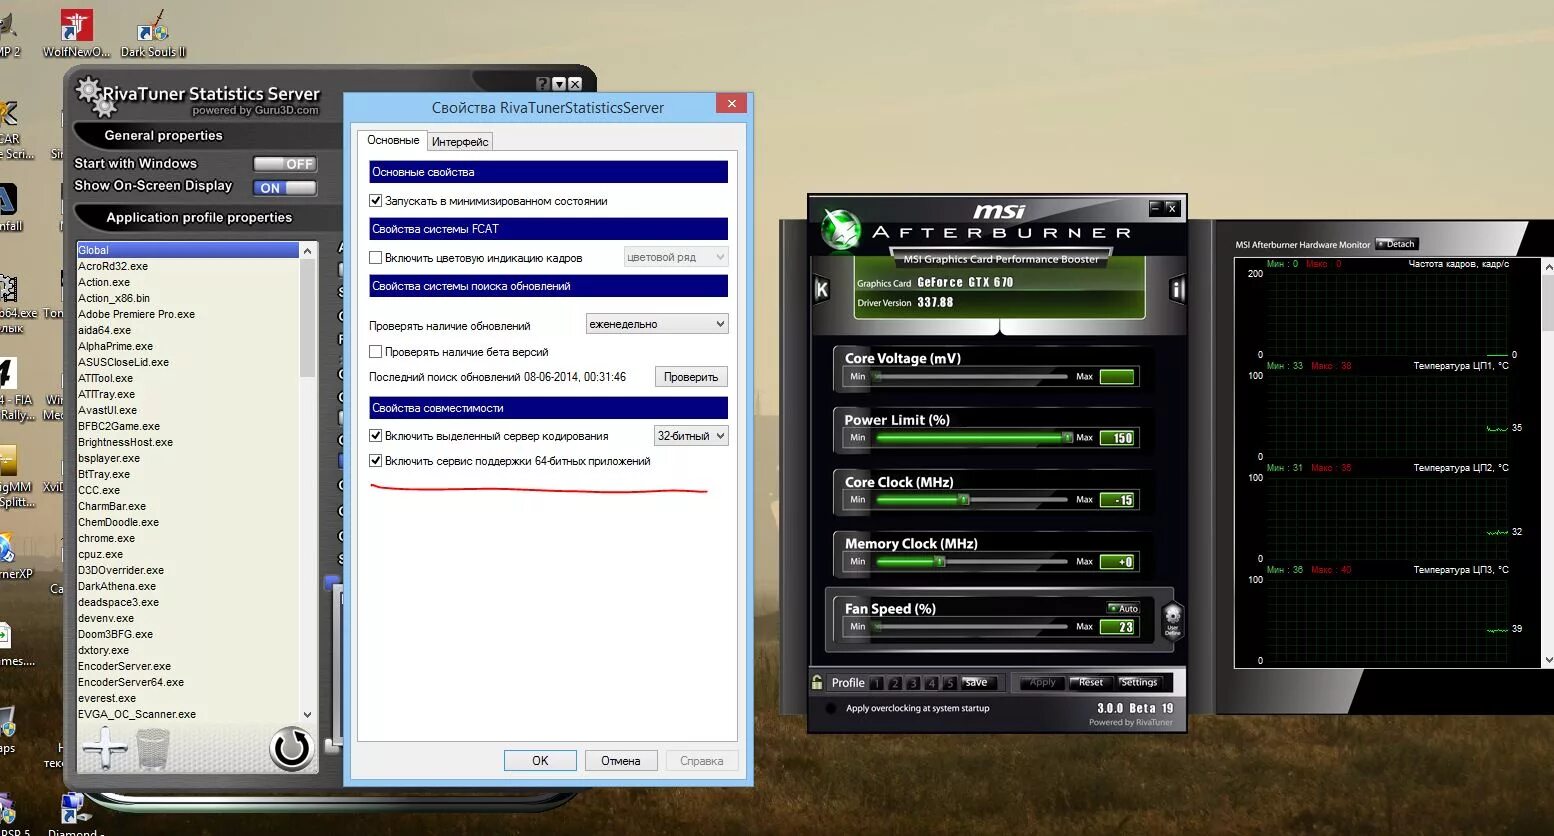This screenshot has height=836, width=1554.
Task: Click the Afterburner Apply button
Action: 1042,683
